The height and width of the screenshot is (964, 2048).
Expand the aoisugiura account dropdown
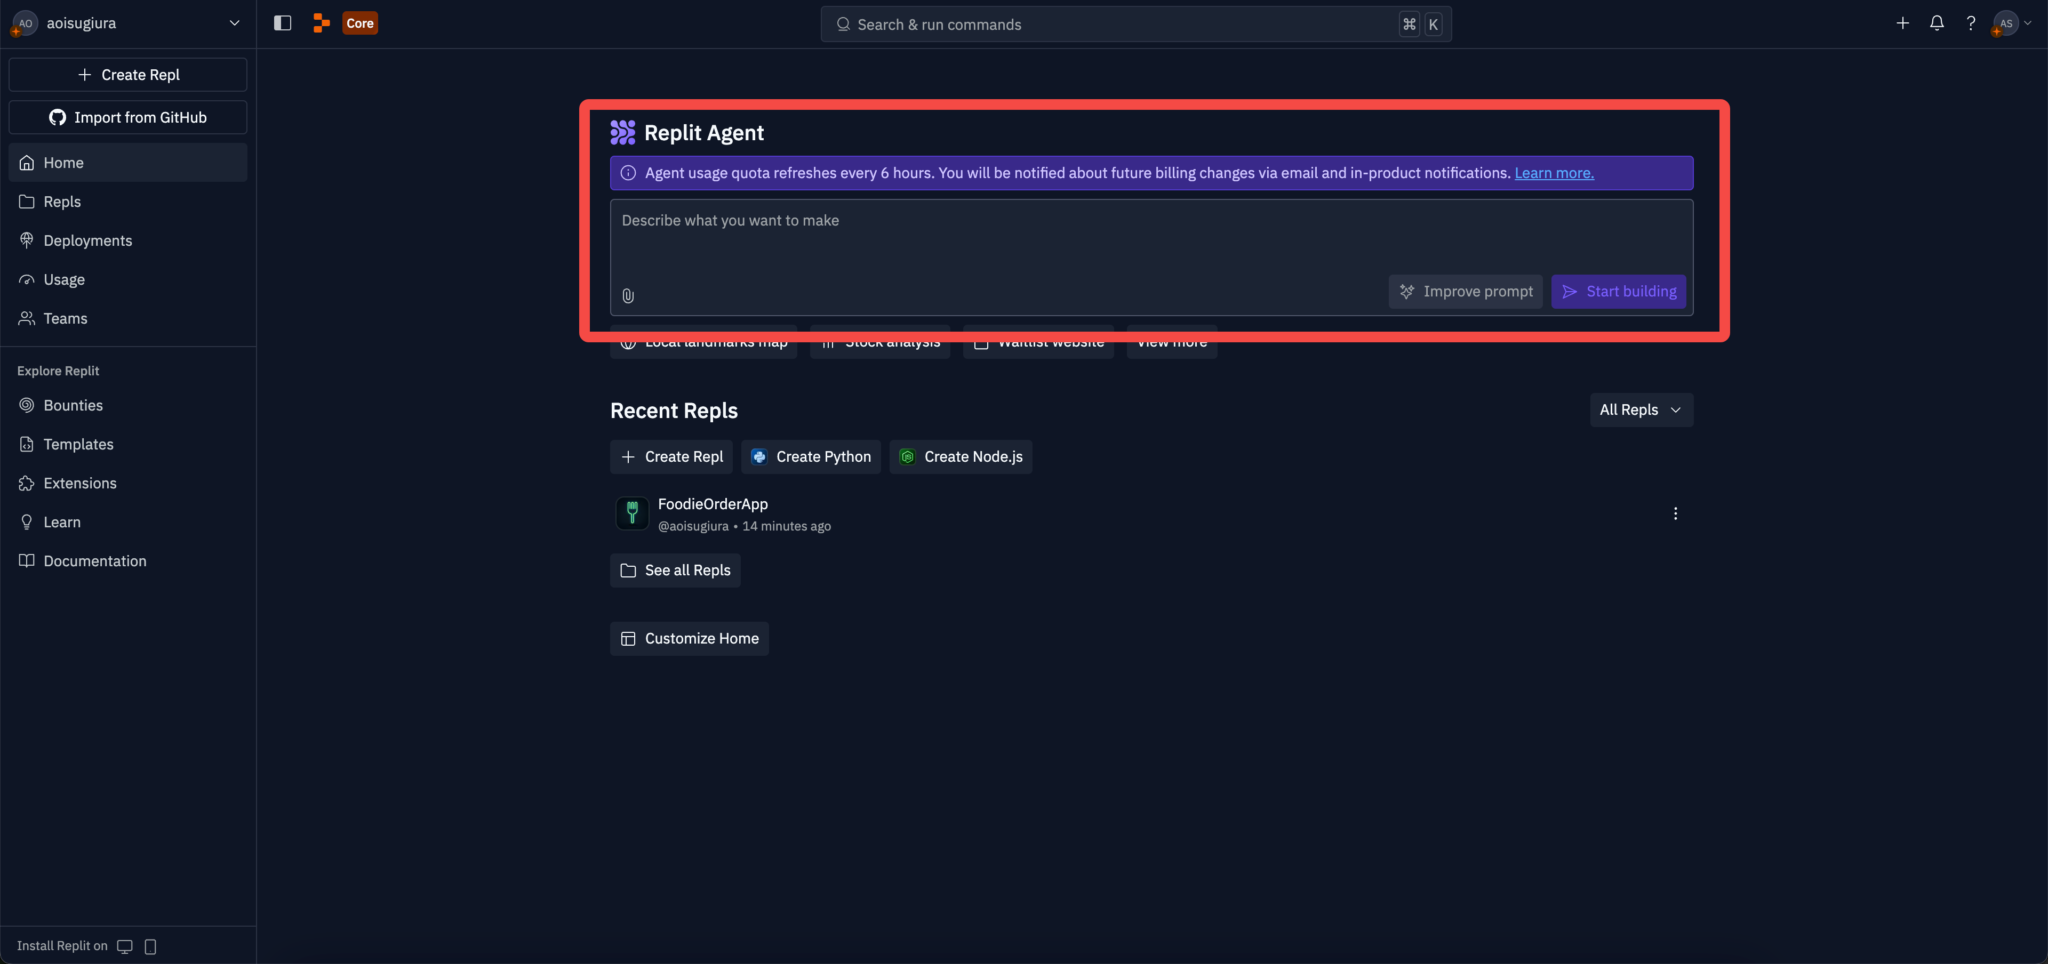point(234,23)
